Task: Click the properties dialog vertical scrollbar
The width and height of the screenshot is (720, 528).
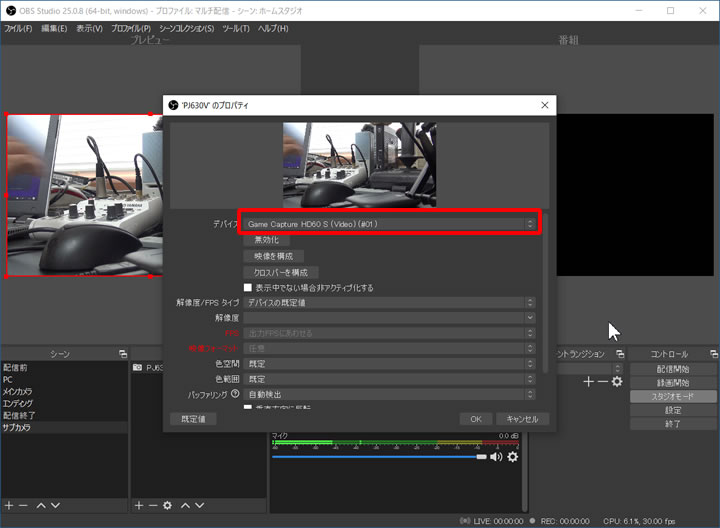Action: [546, 294]
